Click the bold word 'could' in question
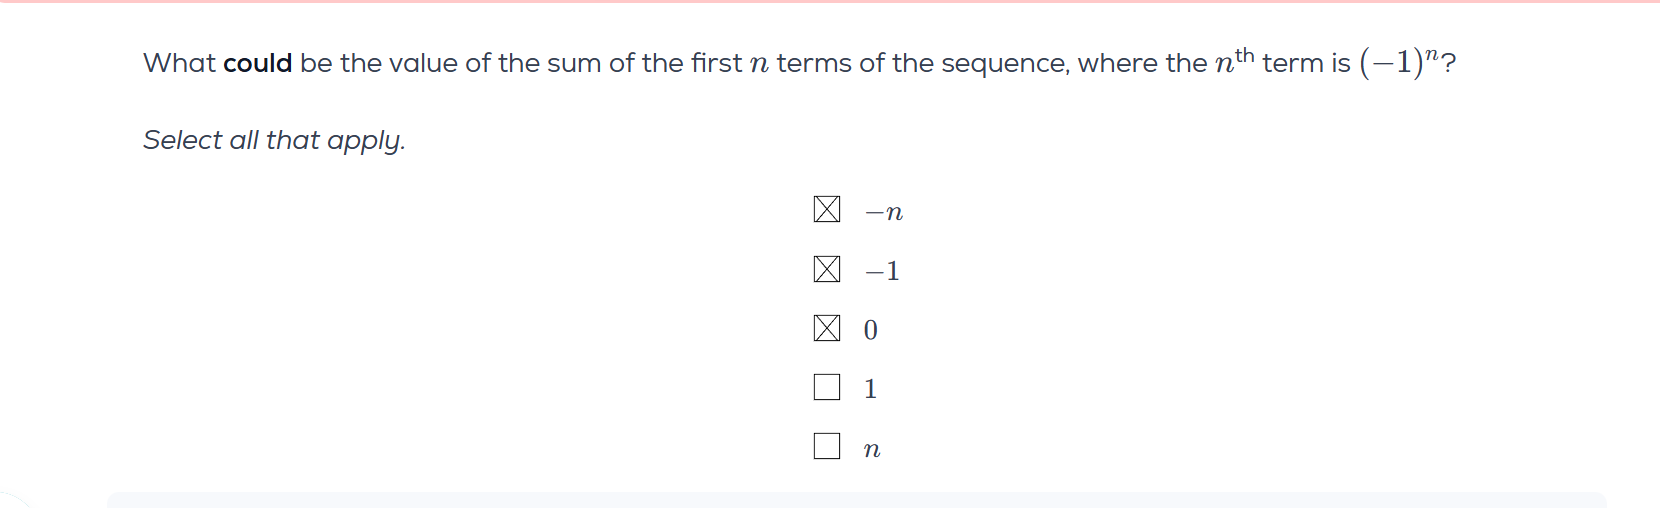The width and height of the screenshot is (1660, 508). 257,63
